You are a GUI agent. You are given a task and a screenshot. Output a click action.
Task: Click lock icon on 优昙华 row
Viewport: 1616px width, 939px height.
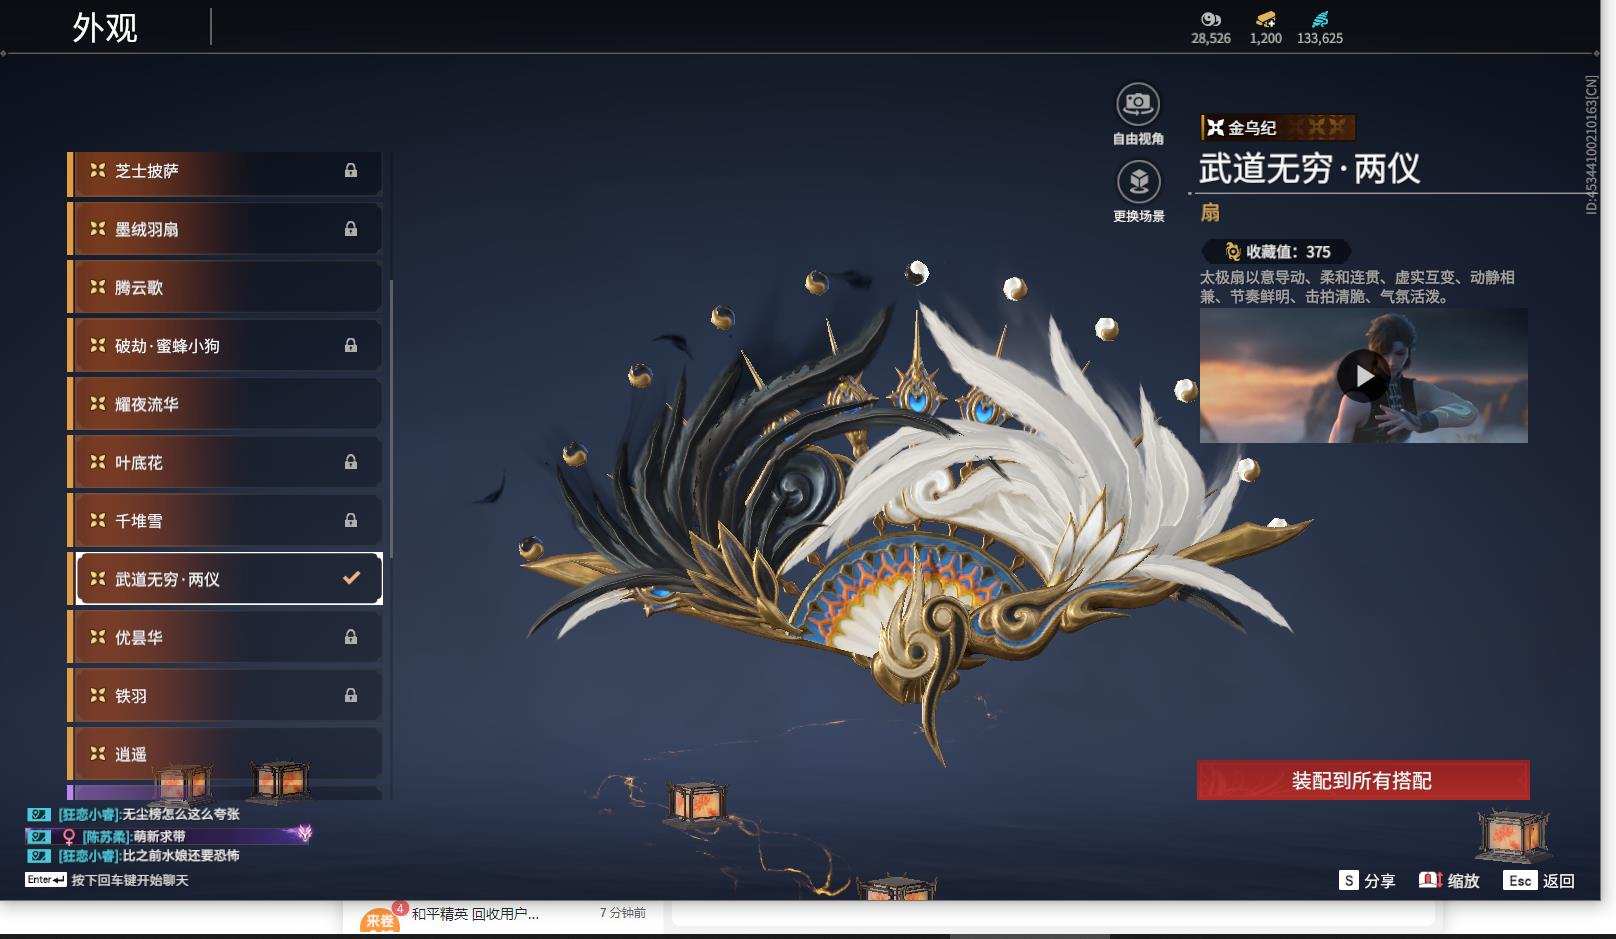pyautogui.click(x=351, y=637)
